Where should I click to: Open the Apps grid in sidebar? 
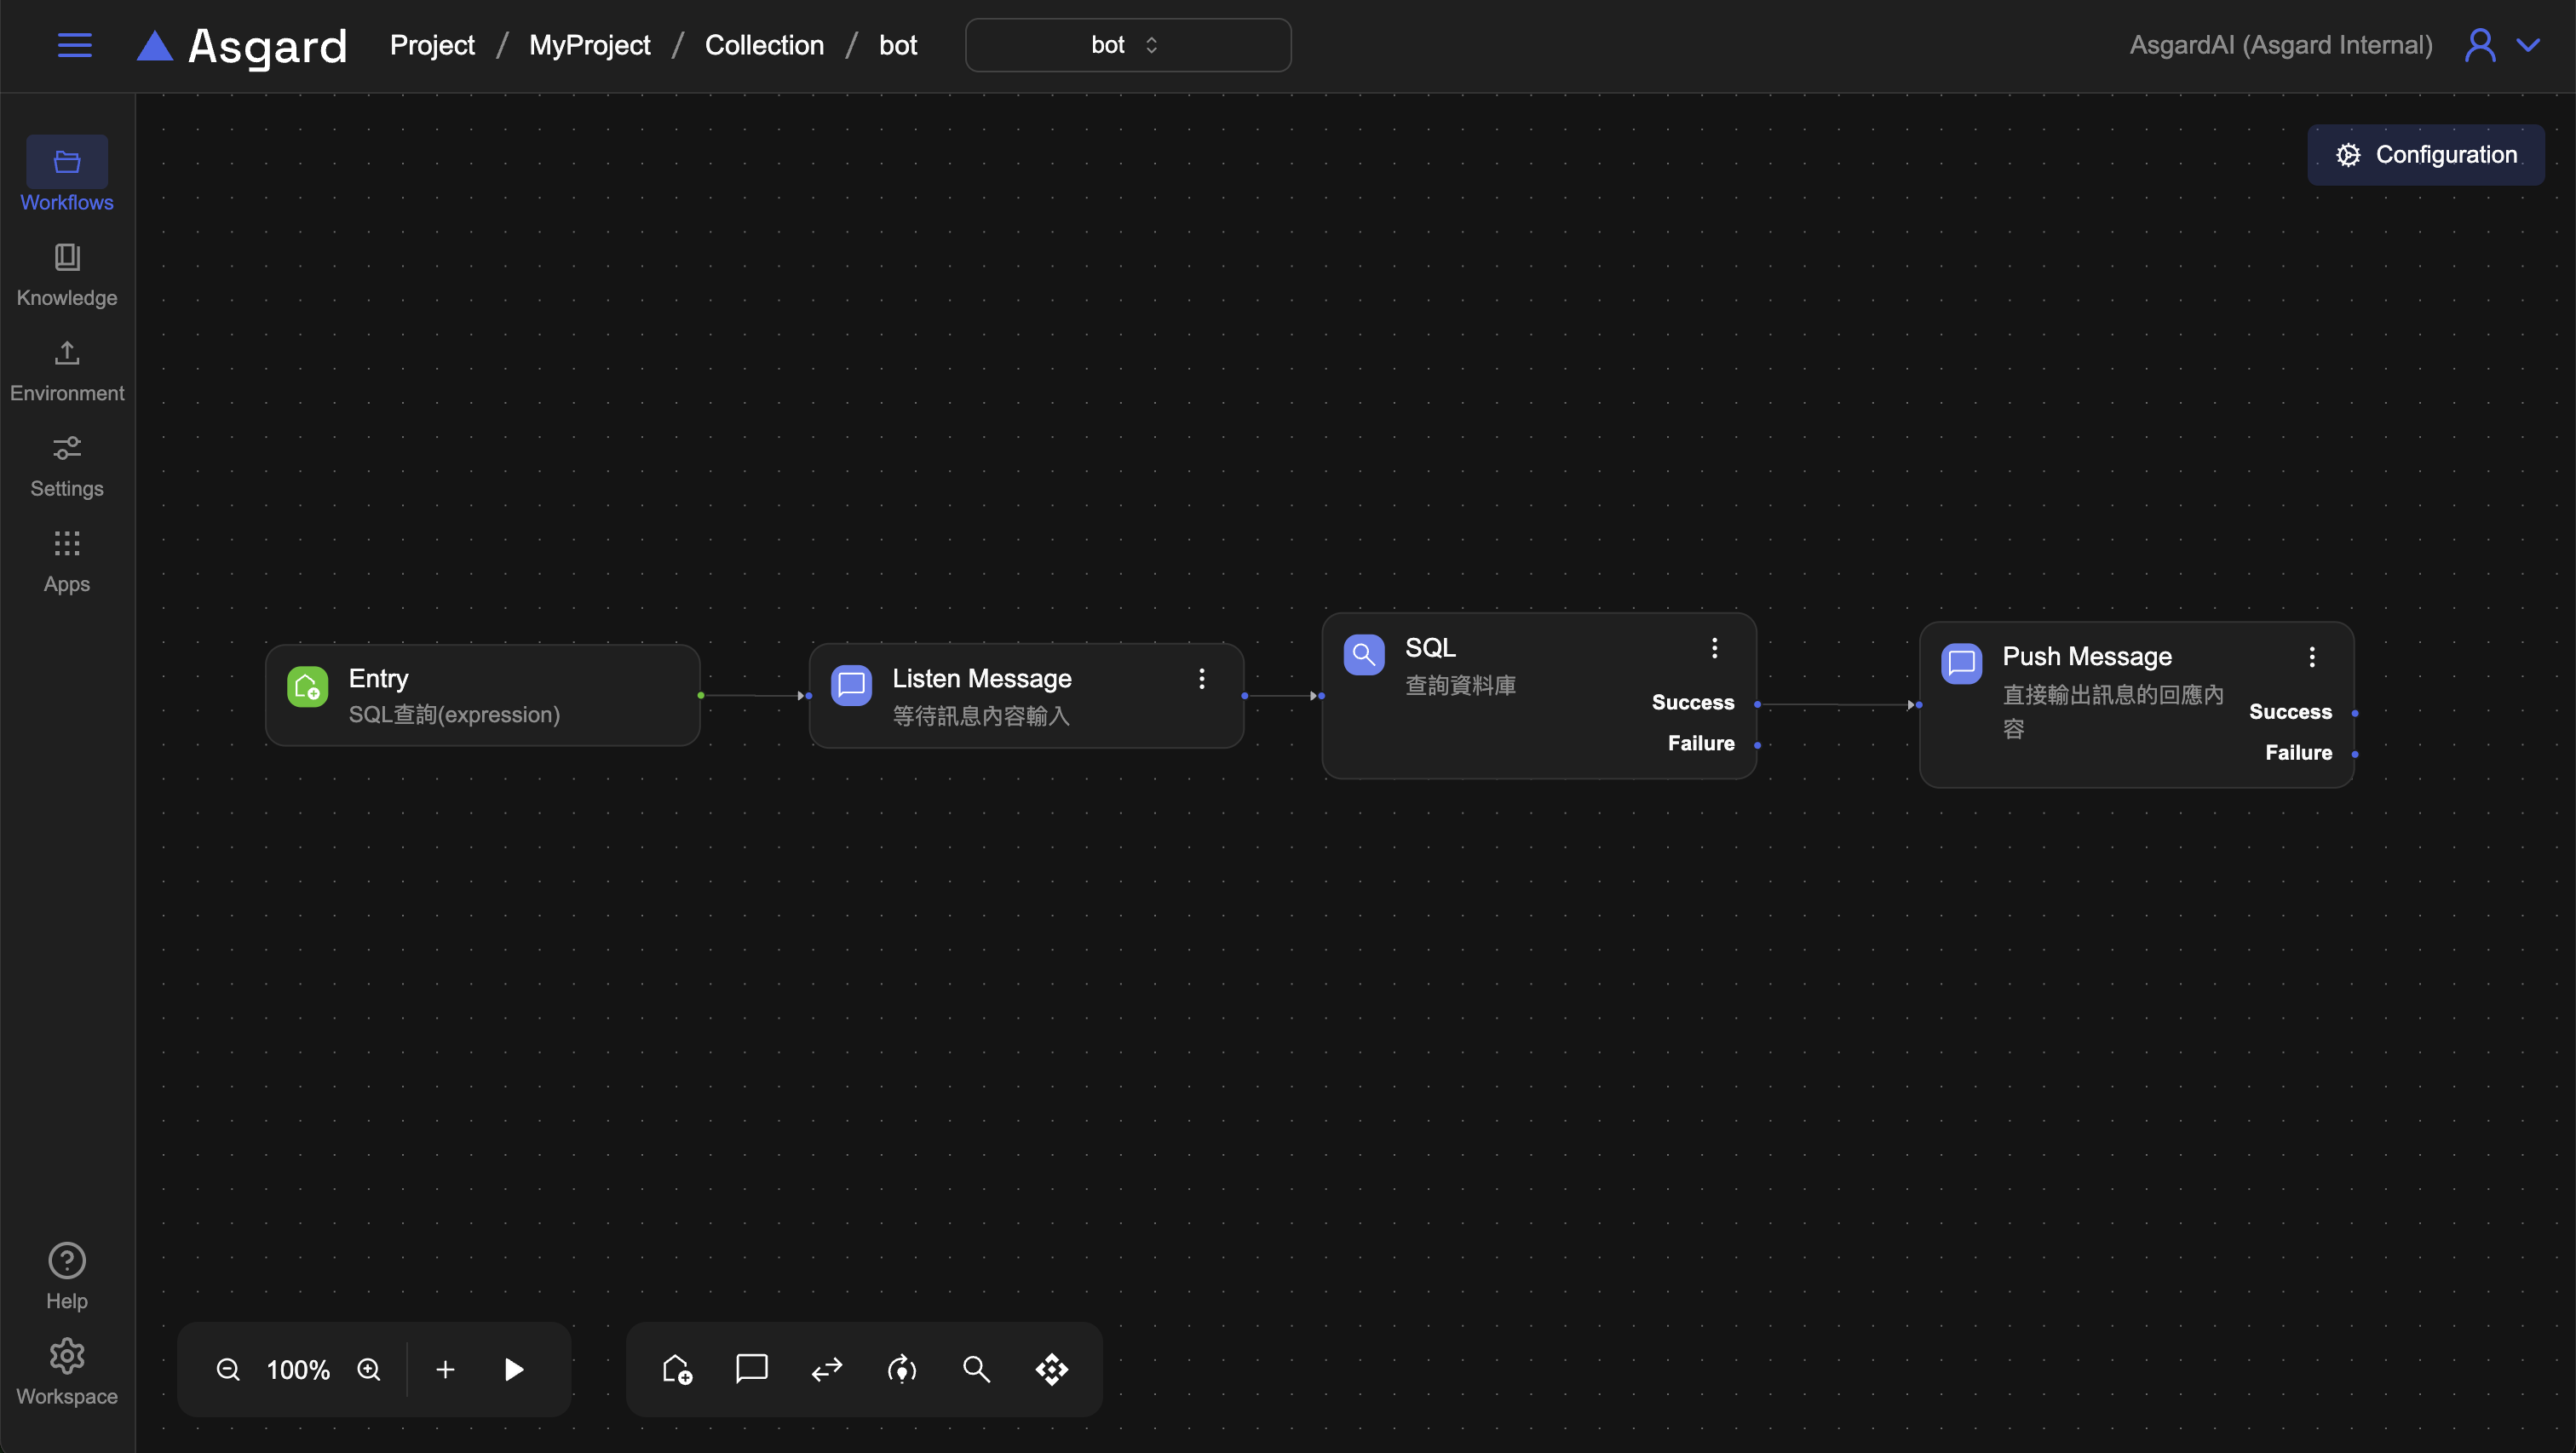[67, 561]
